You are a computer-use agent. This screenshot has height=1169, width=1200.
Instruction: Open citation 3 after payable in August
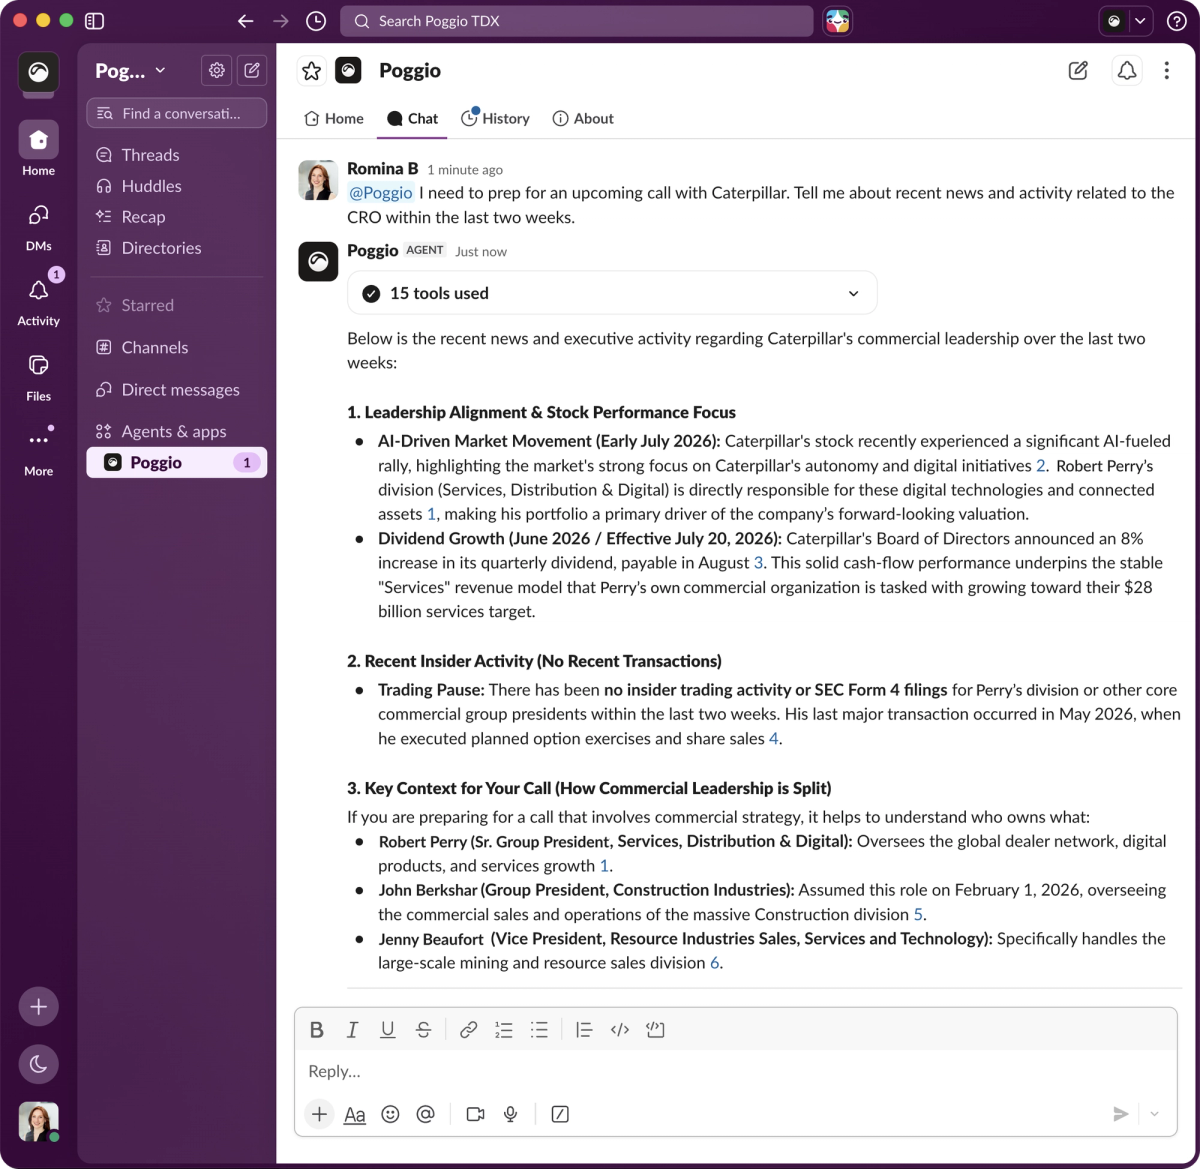click(x=758, y=563)
